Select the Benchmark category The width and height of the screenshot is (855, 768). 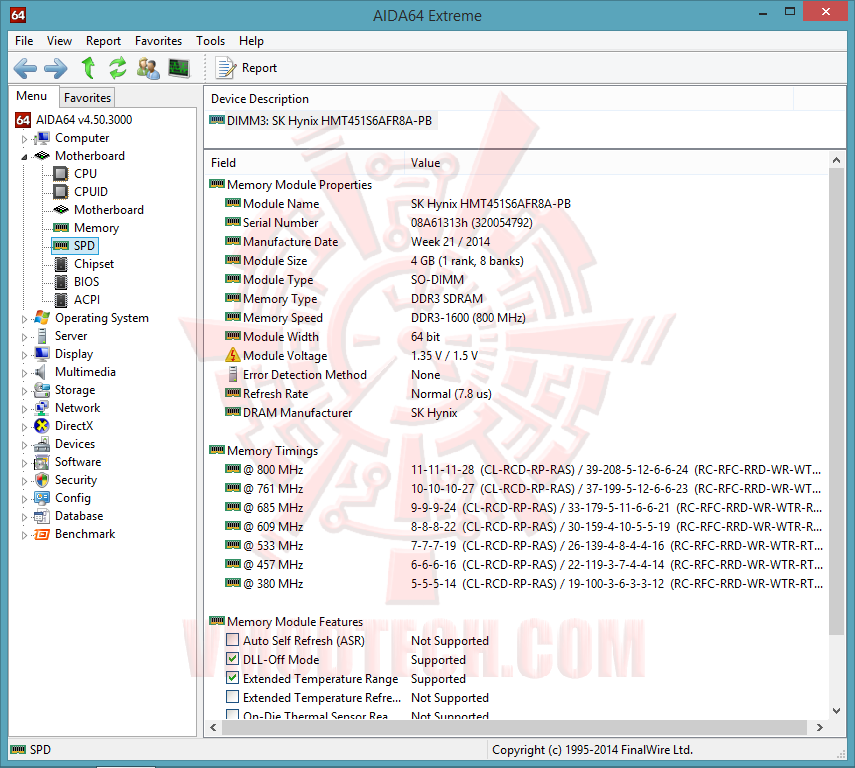85,533
